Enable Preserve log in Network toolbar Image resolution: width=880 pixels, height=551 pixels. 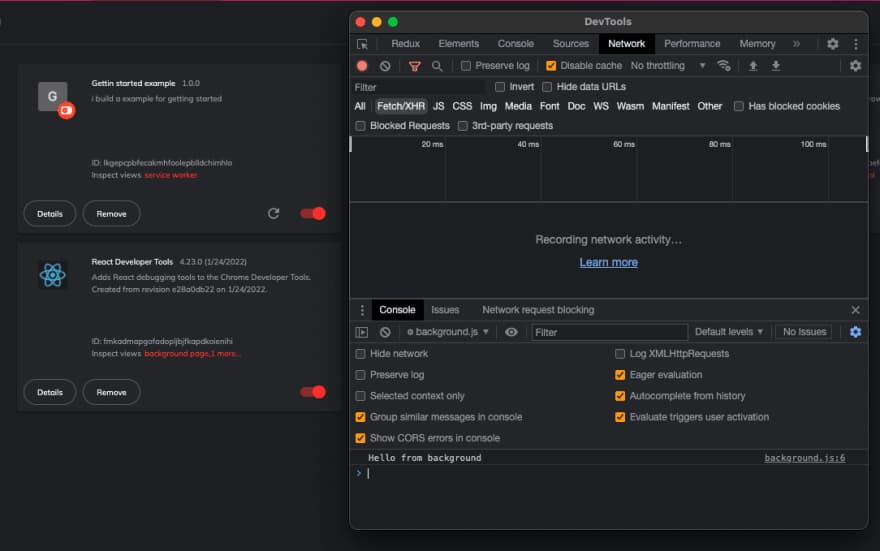click(466, 66)
